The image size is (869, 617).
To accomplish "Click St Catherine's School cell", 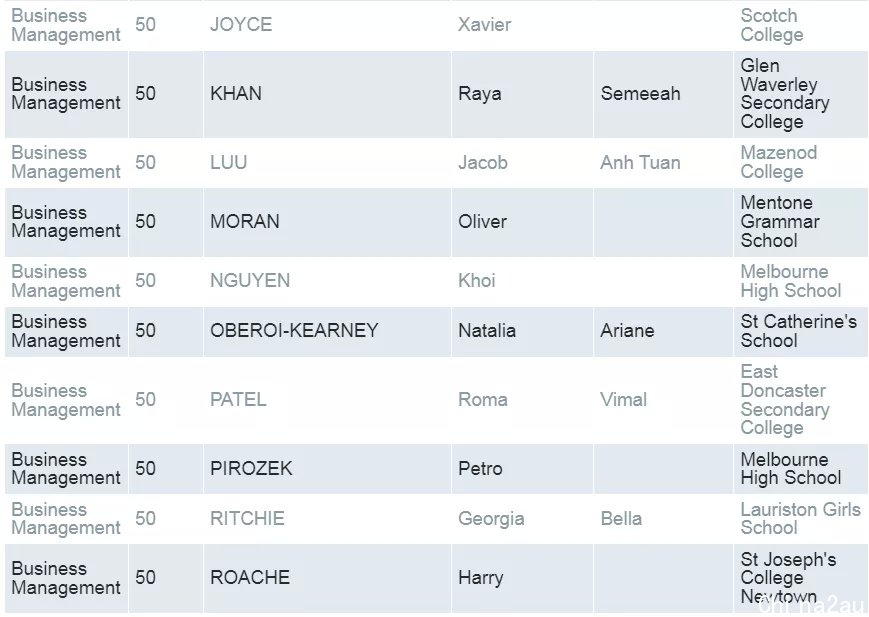I will [x=800, y=331].
